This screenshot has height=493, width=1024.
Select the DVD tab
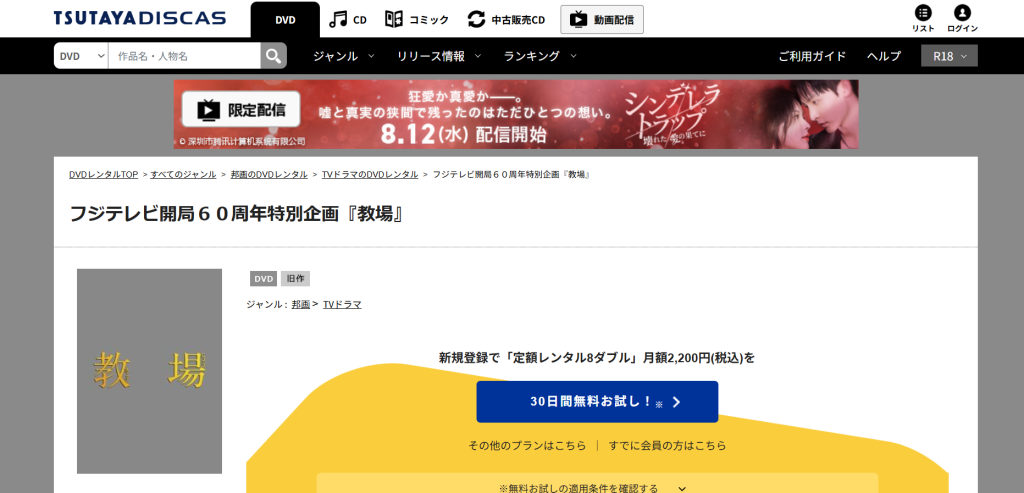pyautogui.click(x=285, y=20)
